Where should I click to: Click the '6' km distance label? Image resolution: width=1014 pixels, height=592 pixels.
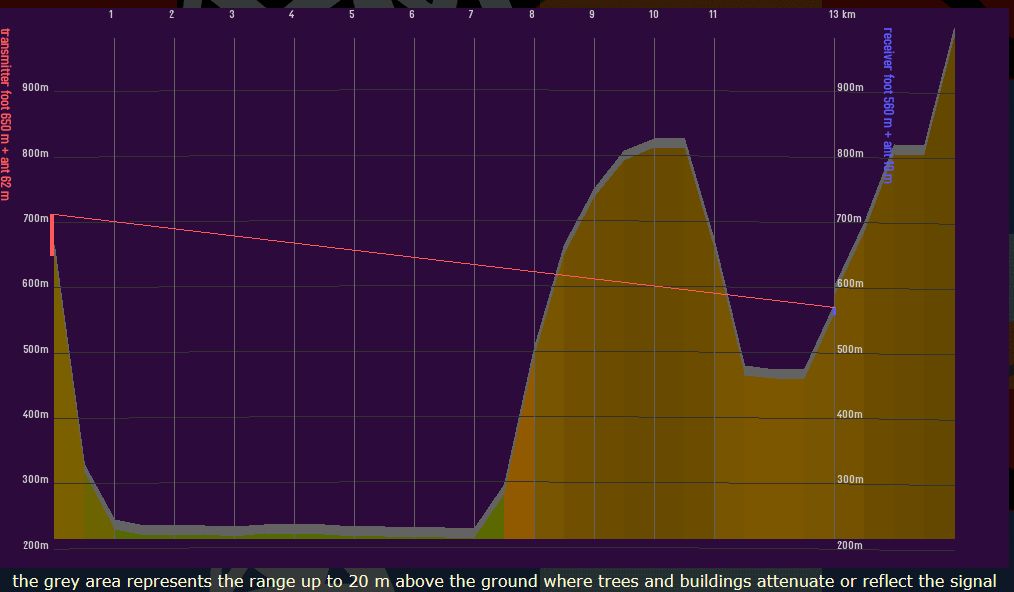pos(411,14)
